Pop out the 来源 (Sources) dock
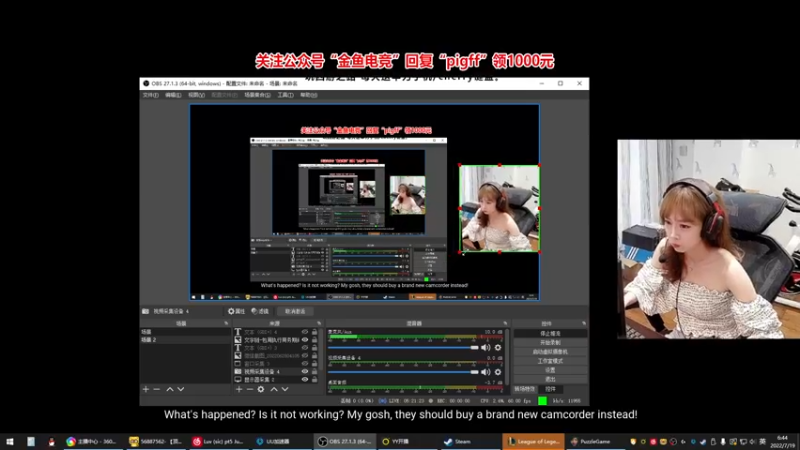The width and height of the screenshot is (800, 450). point(319,323)
